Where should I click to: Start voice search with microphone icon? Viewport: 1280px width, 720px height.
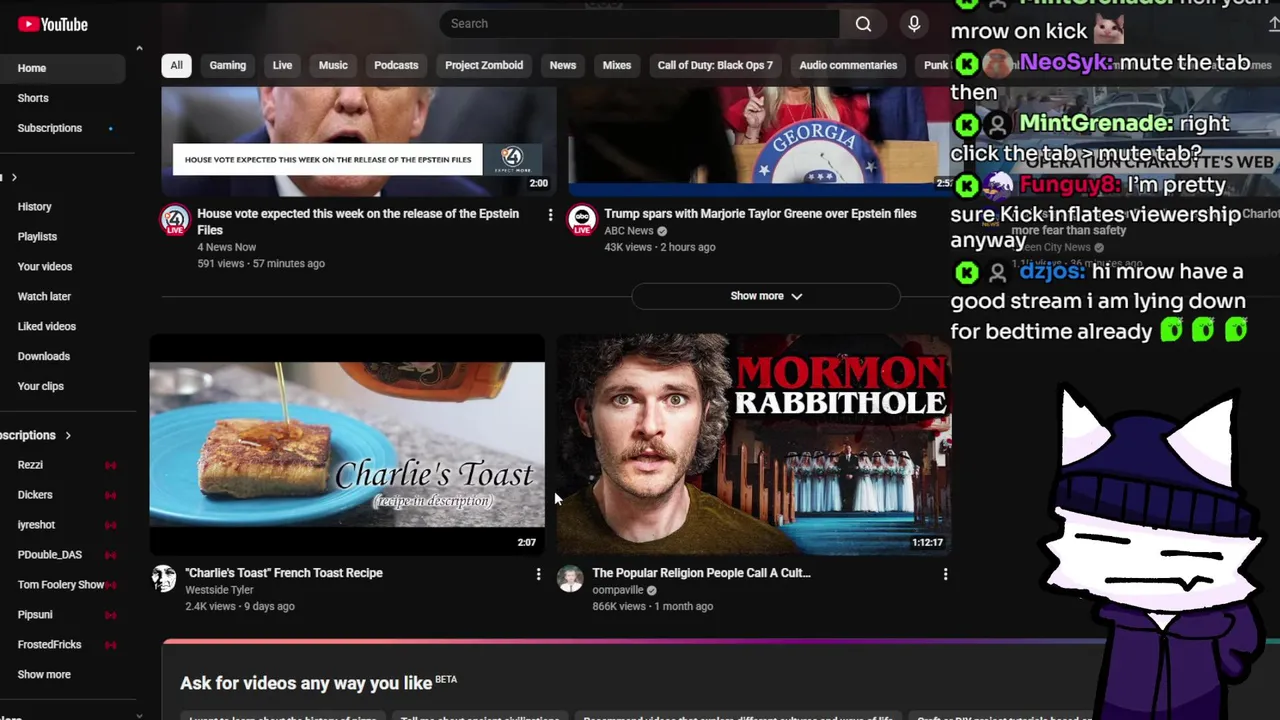click(x=914, y=24)
